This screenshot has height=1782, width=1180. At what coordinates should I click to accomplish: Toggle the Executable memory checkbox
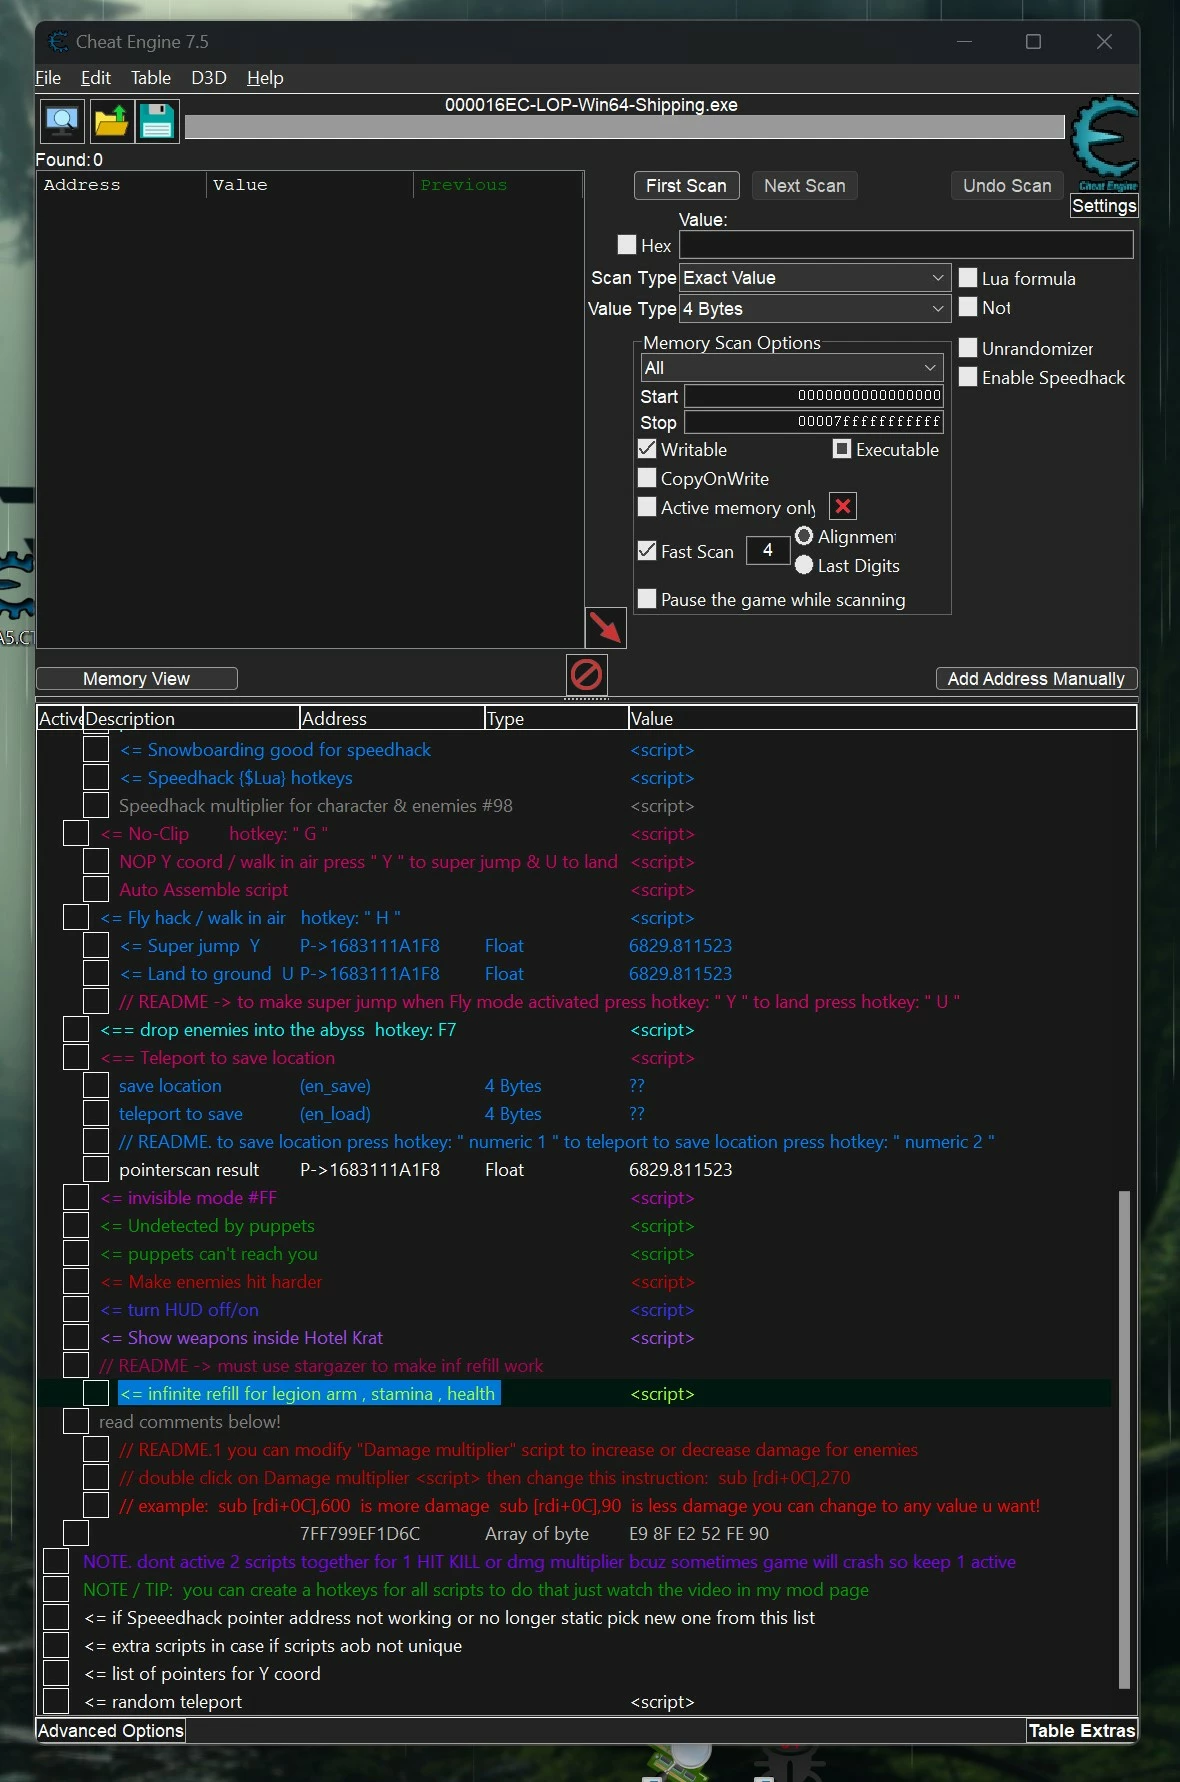842,448
